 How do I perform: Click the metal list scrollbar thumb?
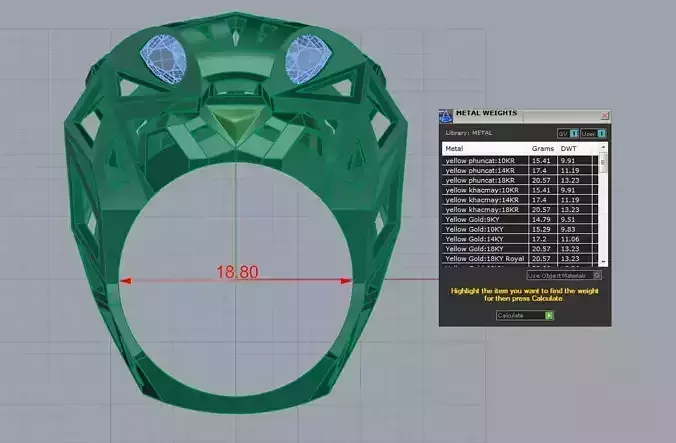[603, 163]
